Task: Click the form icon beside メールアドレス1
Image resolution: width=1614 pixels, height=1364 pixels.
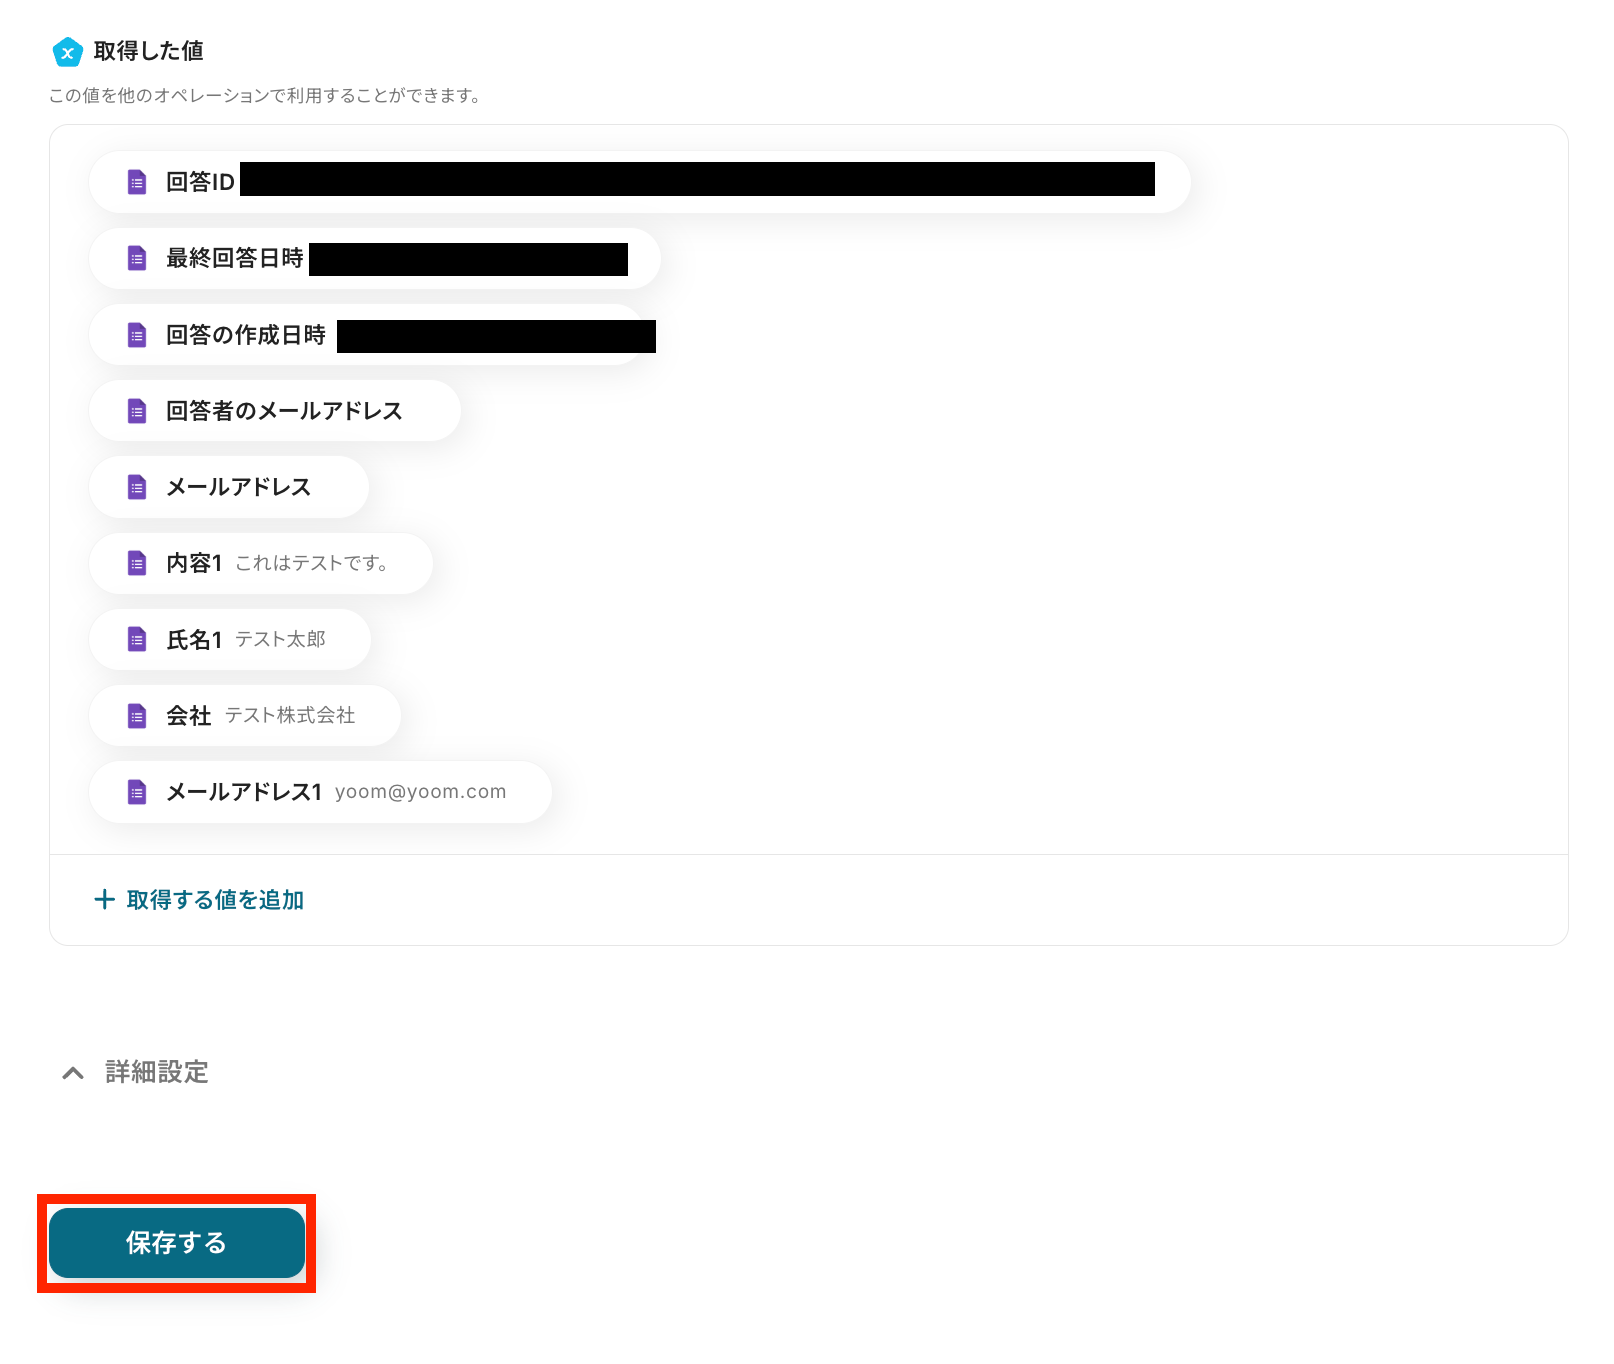Action: [137, 792]
